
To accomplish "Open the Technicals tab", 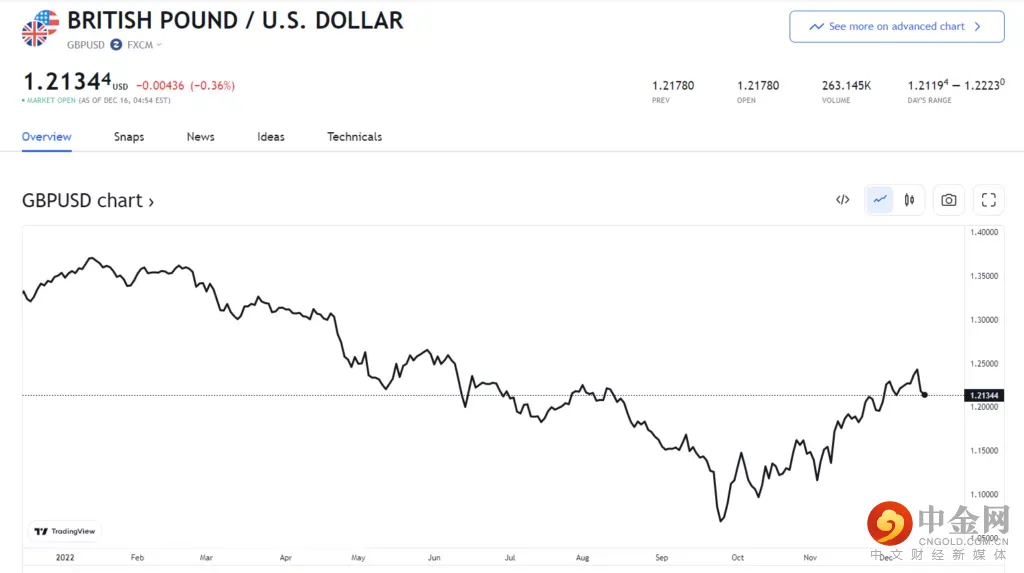I will pos(354,137).
